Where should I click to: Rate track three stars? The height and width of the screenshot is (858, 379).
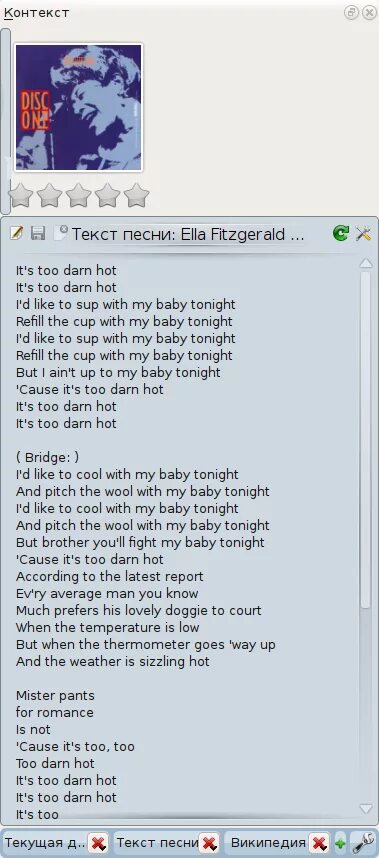(79, 195)
